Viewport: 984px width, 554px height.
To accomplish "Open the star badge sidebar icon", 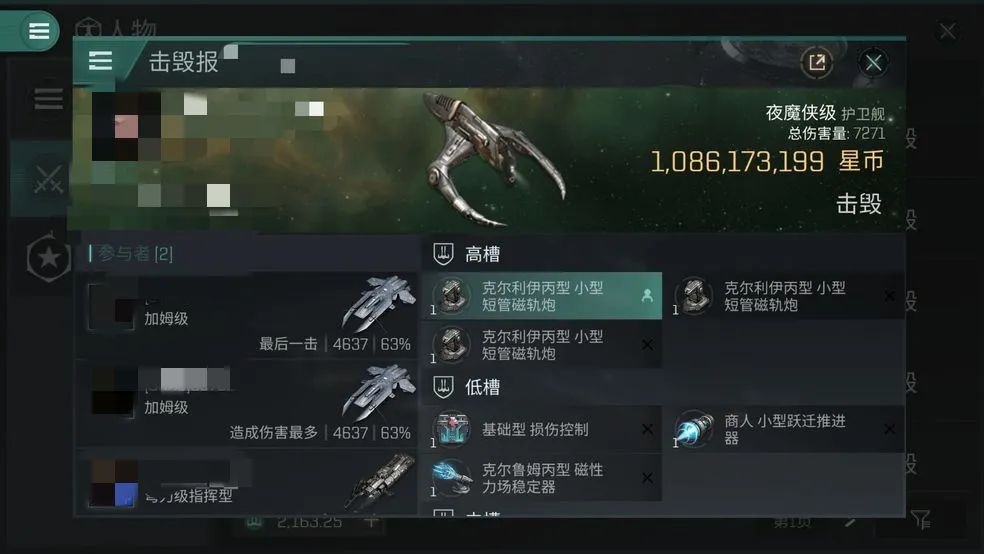I will point(48,257).
